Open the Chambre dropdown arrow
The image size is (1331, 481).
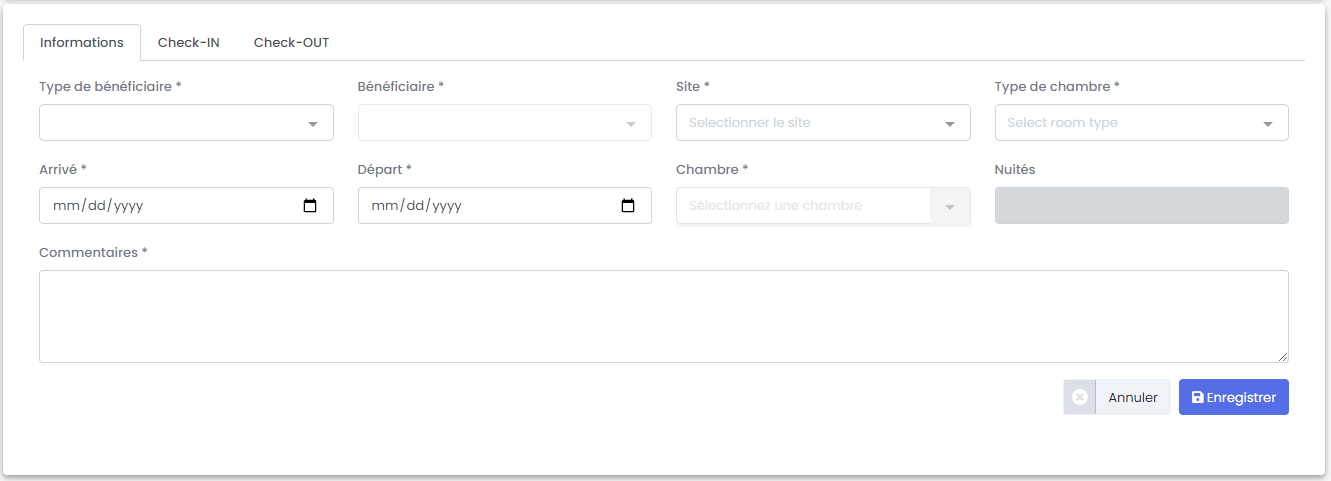[950, 207]
